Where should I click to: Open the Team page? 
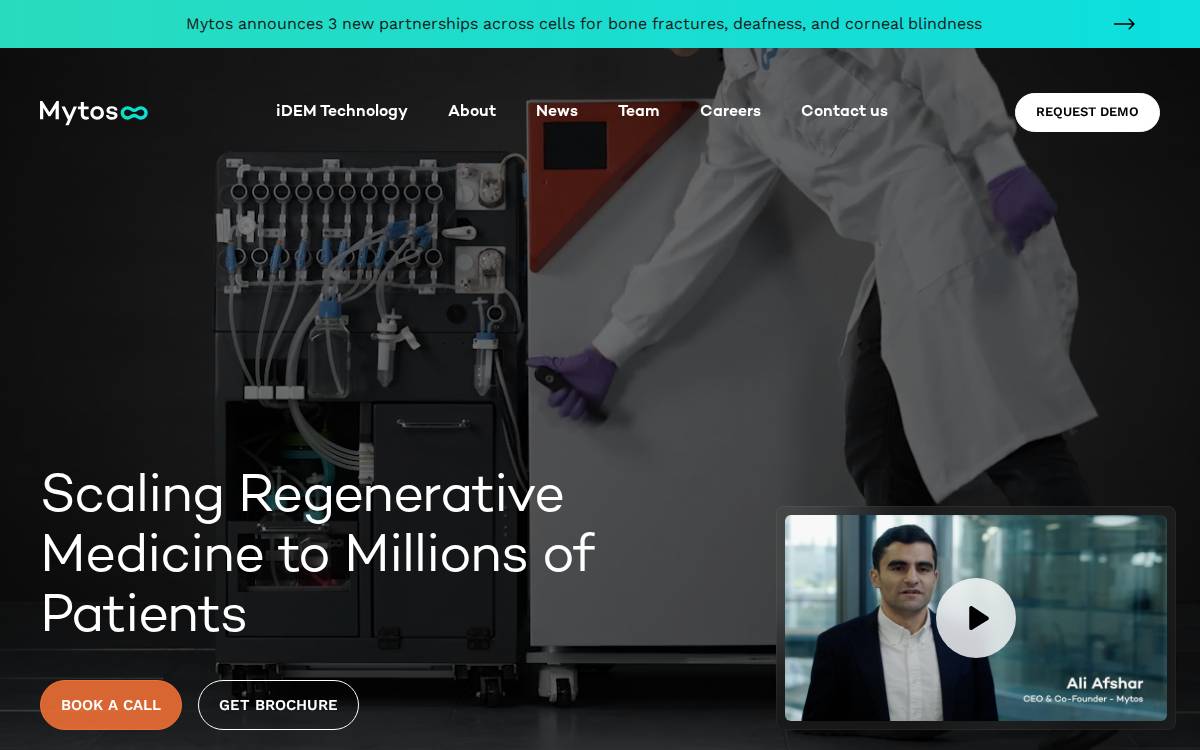click(x=639, y=111)
